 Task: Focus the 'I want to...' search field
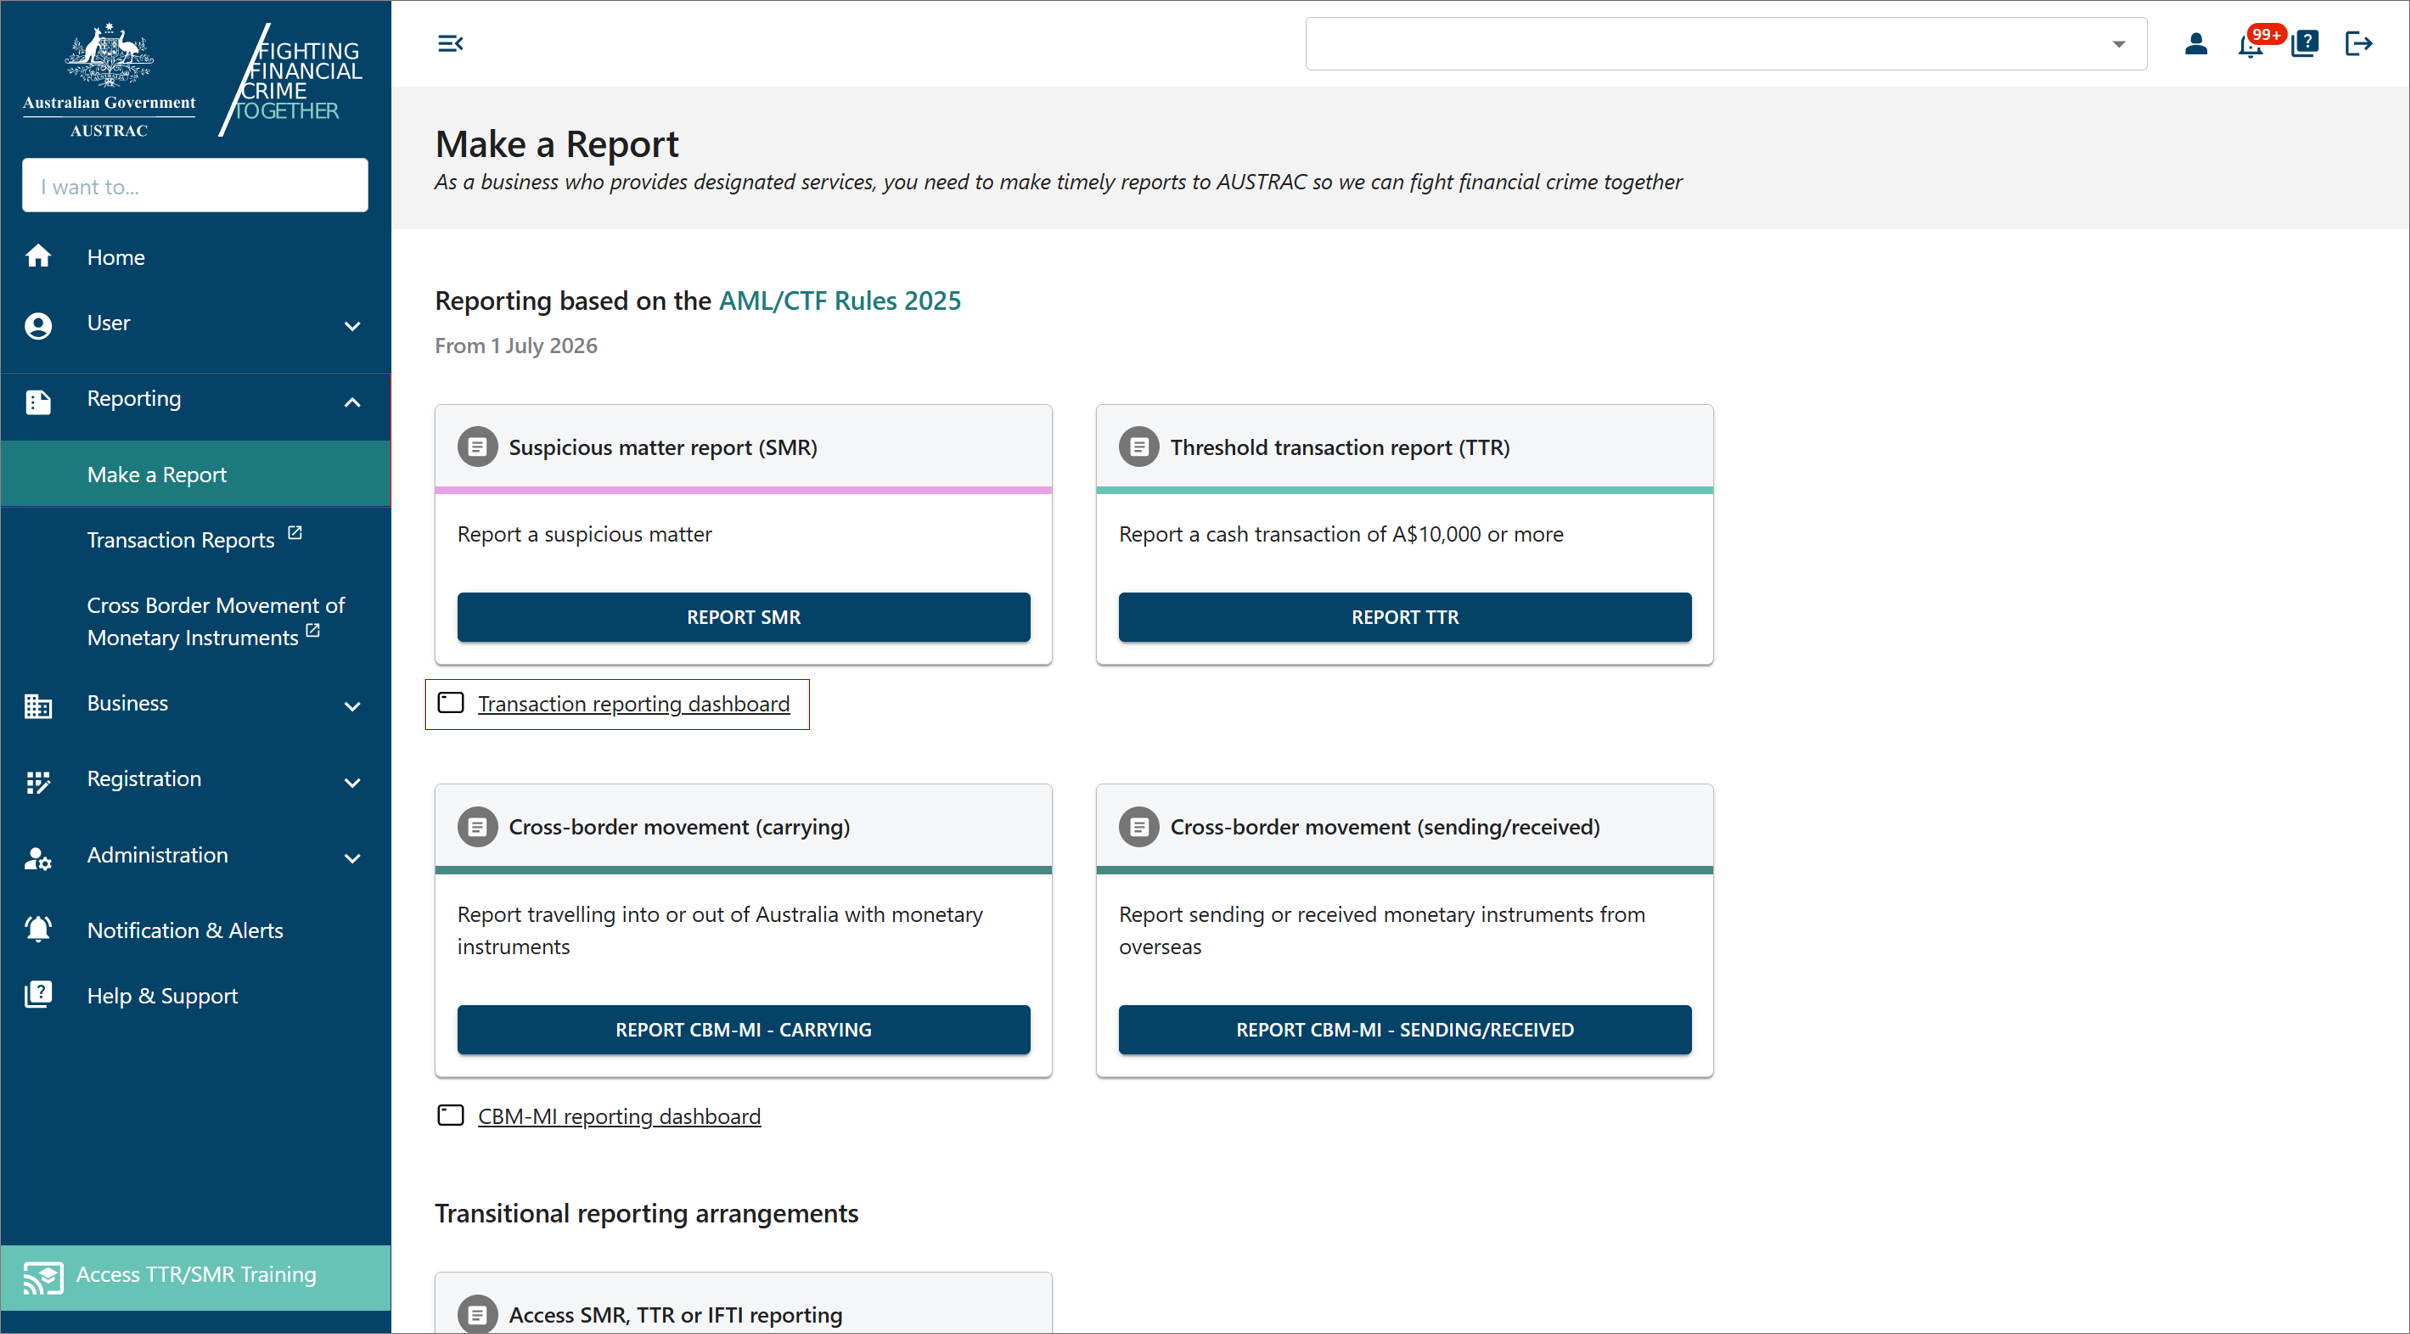click(195, 186)
